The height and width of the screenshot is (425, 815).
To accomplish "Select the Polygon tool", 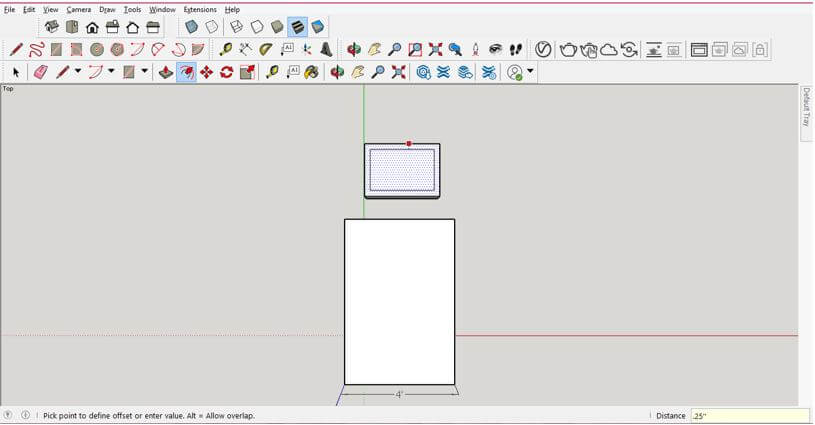I will tap(117, 50).
